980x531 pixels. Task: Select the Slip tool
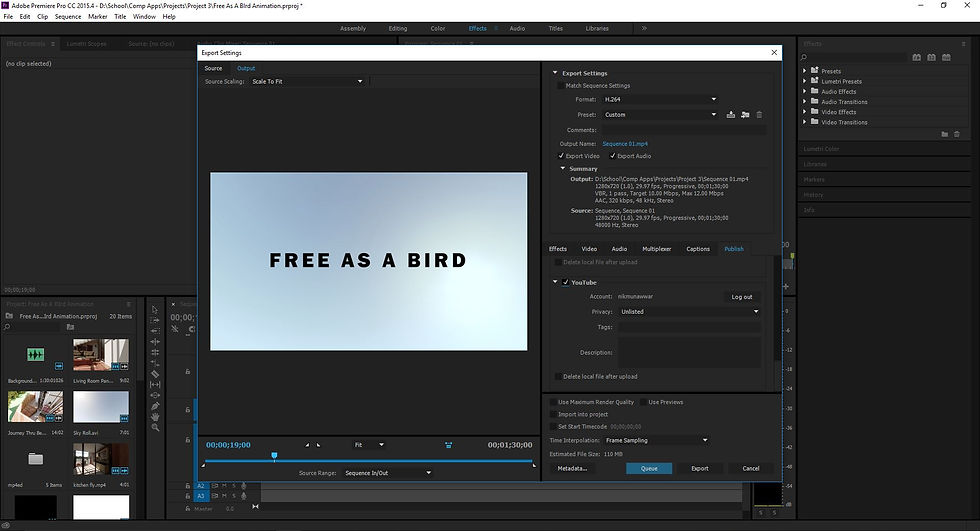point(155,384)
